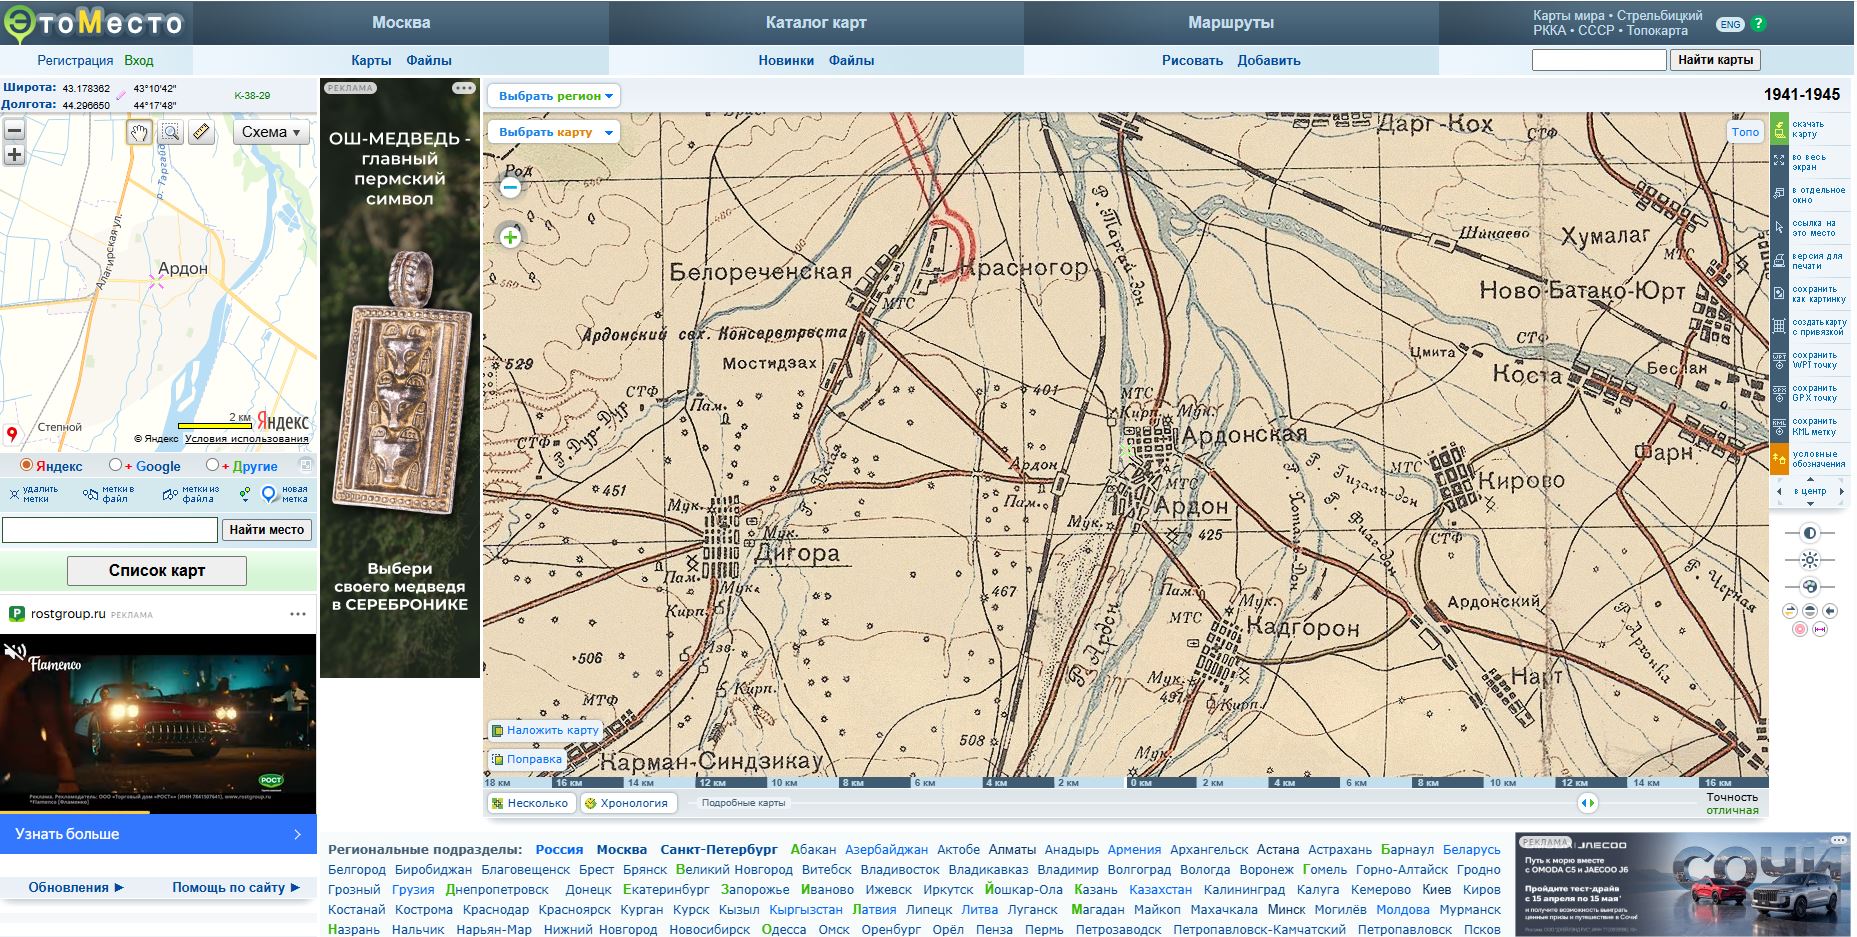Click the ЭтоМесто site logo
Image resolution: width=1857 pixels, height=937 pixels.
pos(95,24)
